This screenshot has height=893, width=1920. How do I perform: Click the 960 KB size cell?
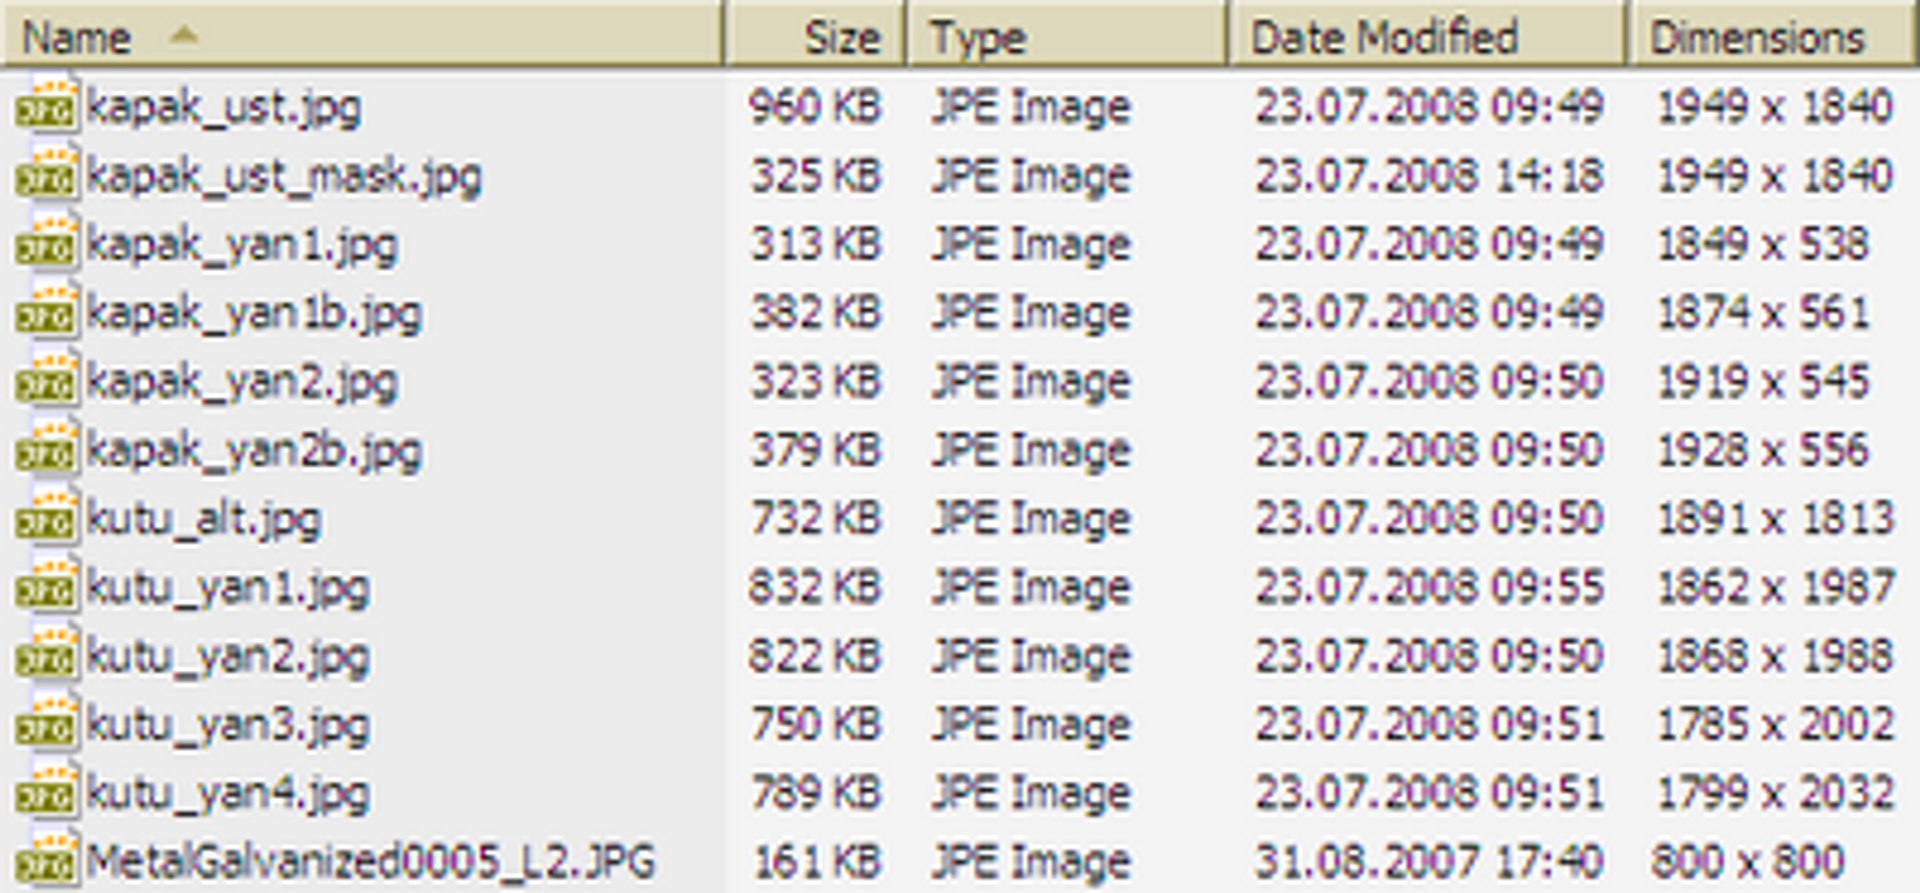(x=816, y=107)
